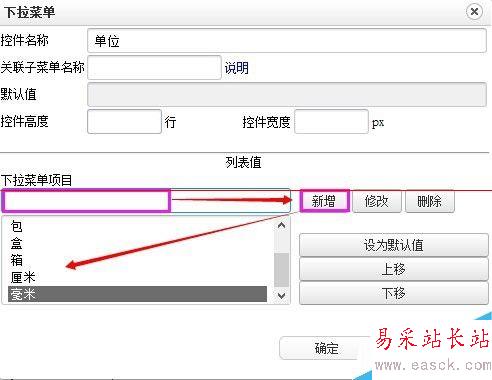Click the greyed 默认值 field
The image size is (492, 380).
[287, 94]
